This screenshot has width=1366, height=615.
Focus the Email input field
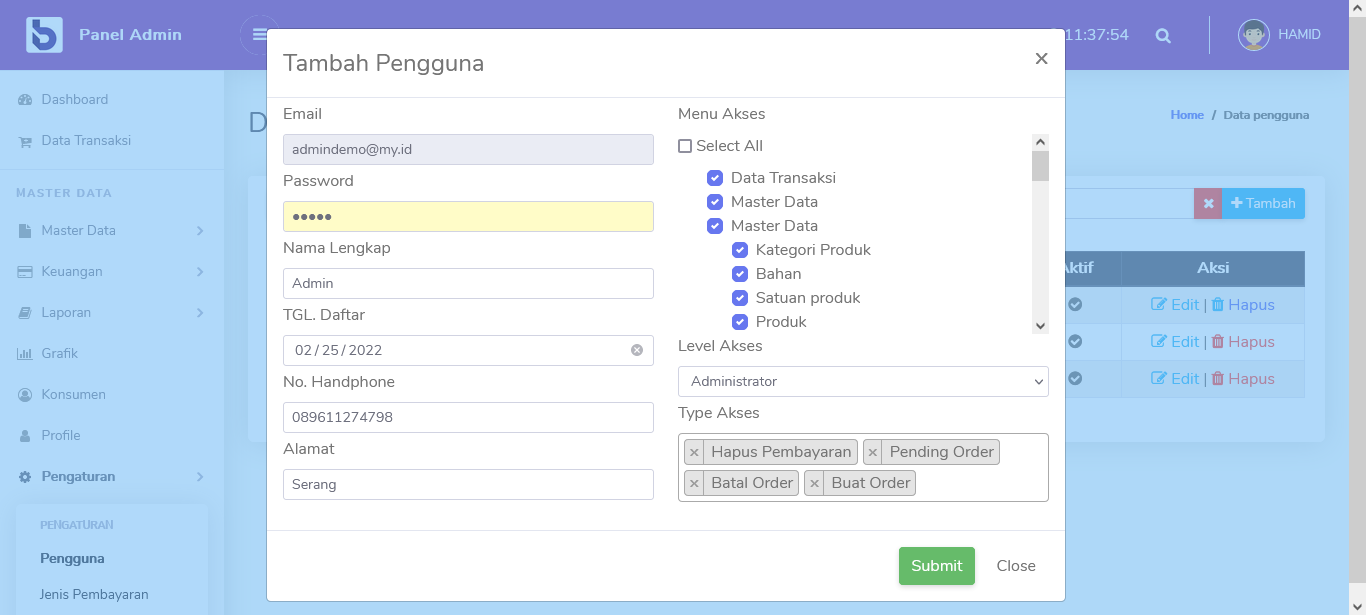point(468,149)
